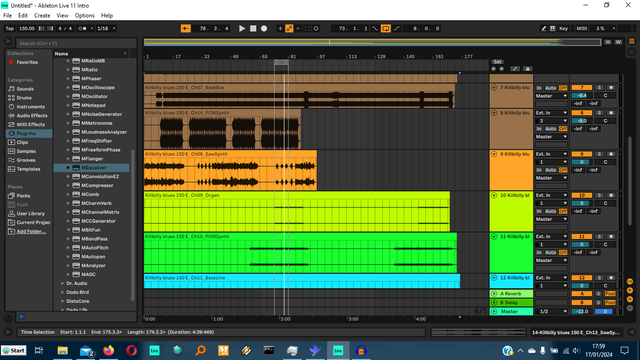Select MCompressor in plug-in list
This screenshot has height=360, width=640.
coord(97,185)
